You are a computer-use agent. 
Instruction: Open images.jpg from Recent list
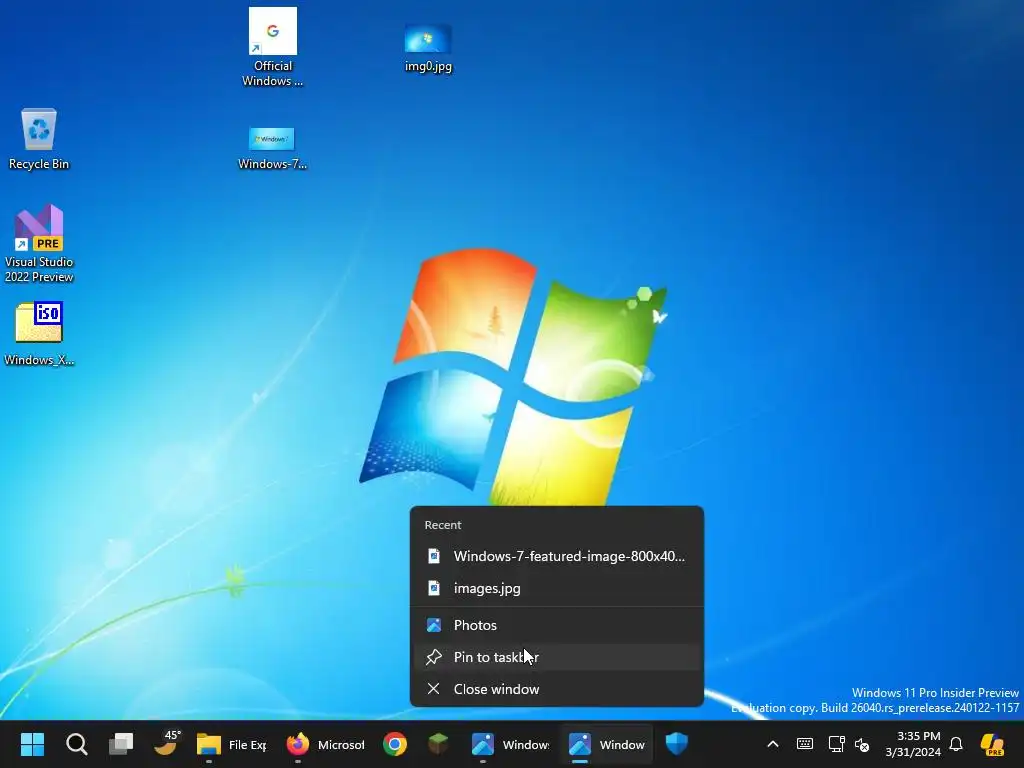[x=557, y=588]
